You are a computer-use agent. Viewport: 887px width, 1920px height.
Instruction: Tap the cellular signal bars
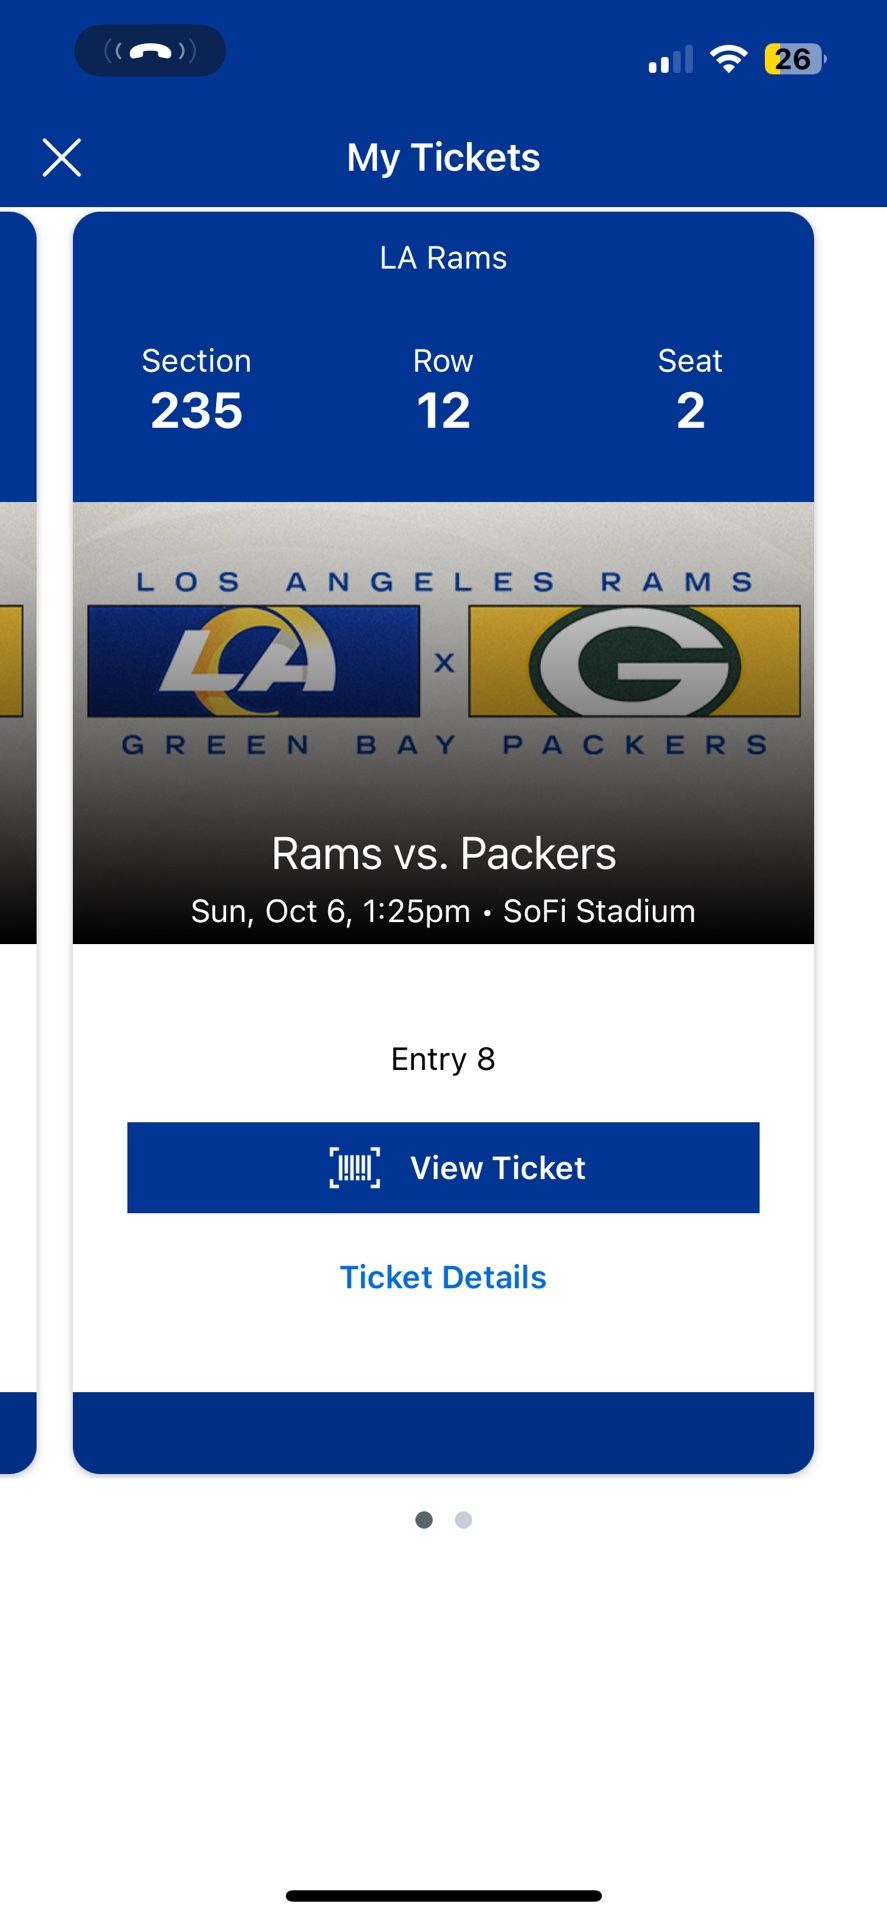pos(670,60)
